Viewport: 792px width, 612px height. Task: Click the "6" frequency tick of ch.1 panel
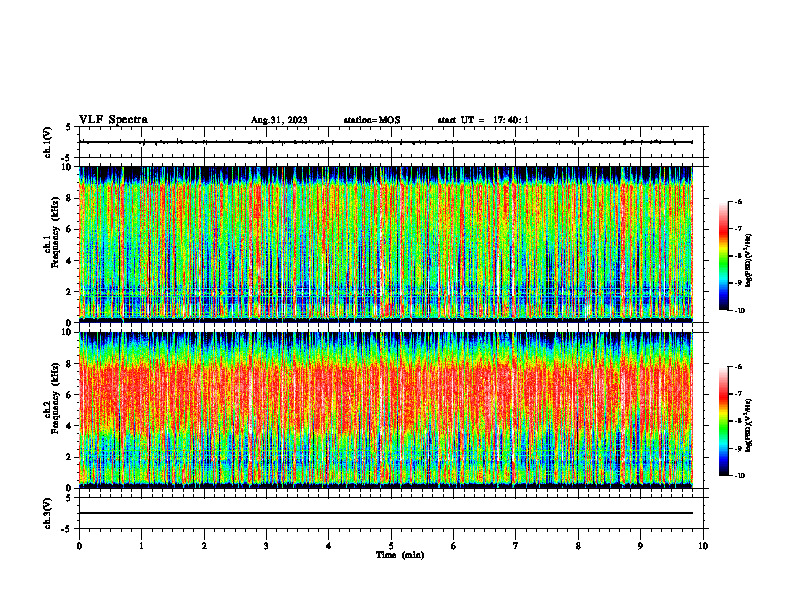coord(70,229)
